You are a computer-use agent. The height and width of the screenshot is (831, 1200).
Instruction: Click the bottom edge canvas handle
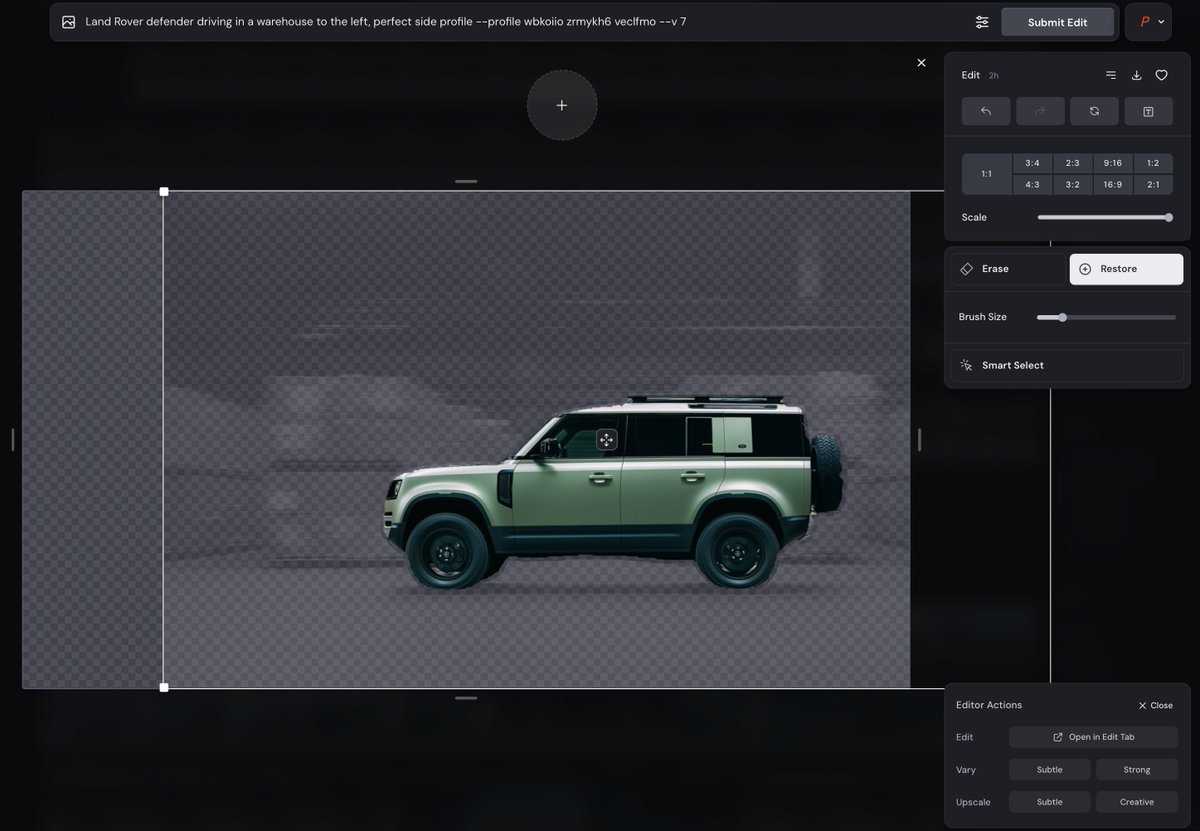click(466, 698)
